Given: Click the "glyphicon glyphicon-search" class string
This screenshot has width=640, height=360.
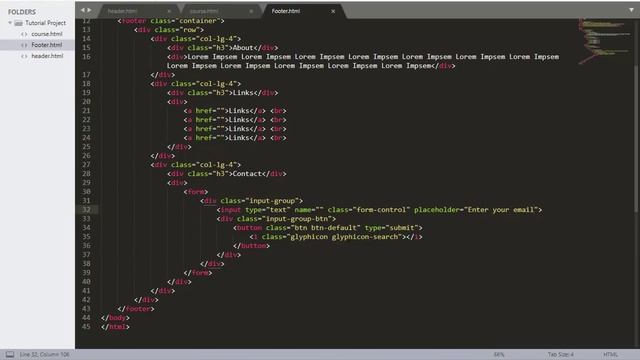Looking at the screenshot, I should (x=344, y=237).
